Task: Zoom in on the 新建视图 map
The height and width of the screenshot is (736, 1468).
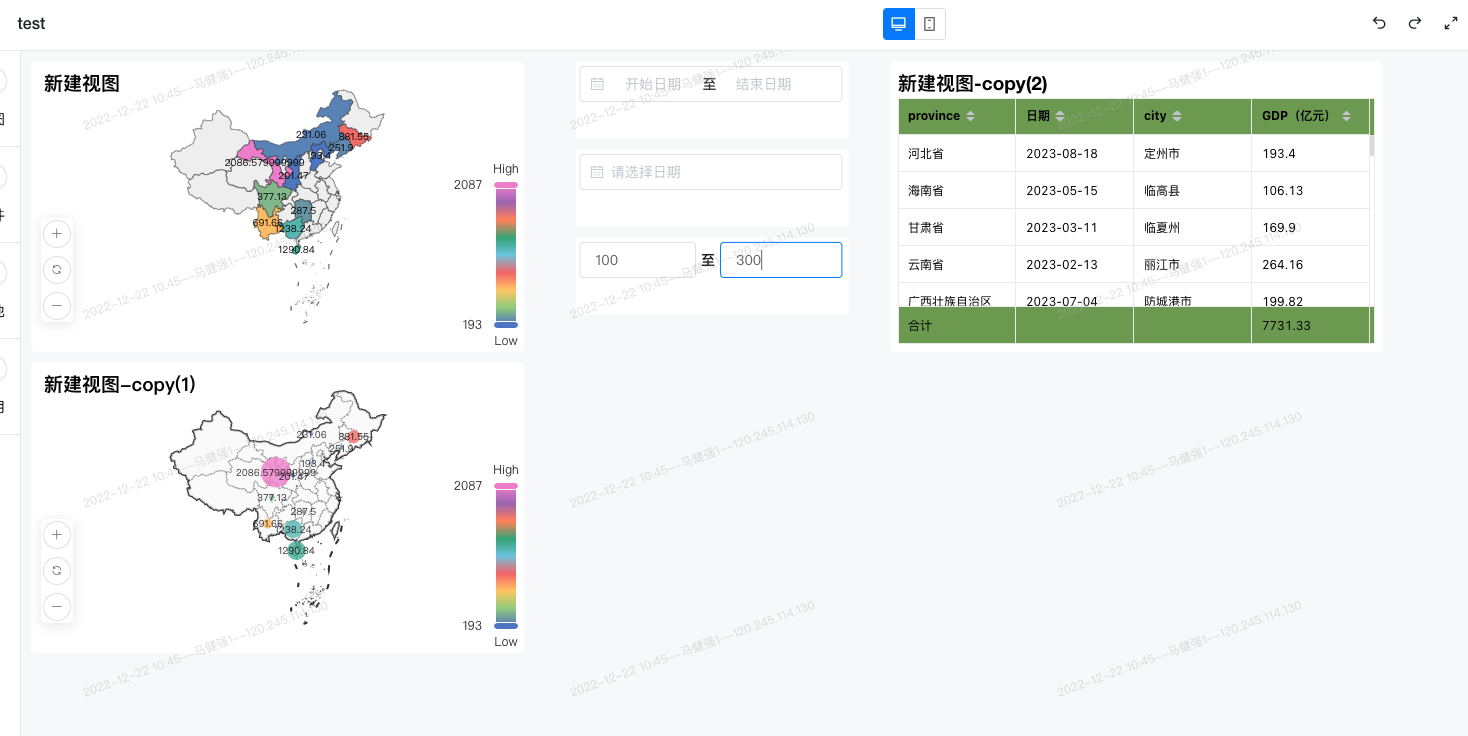Action: [57, 234]
